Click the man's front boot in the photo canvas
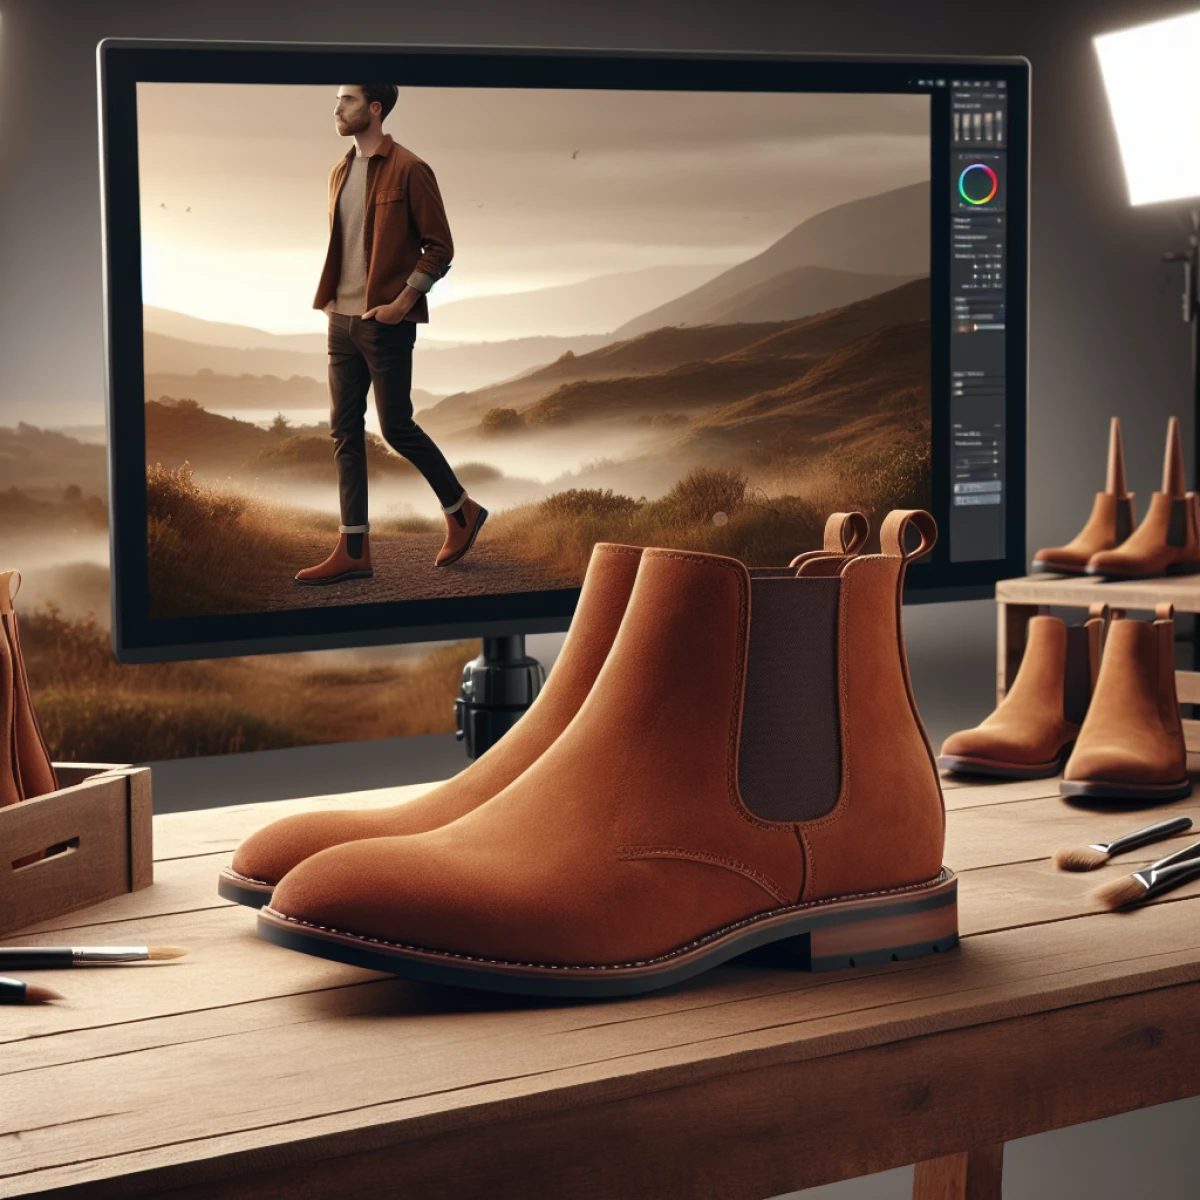This screenshot has width=1200, height=1200. [x=462, y=530]
